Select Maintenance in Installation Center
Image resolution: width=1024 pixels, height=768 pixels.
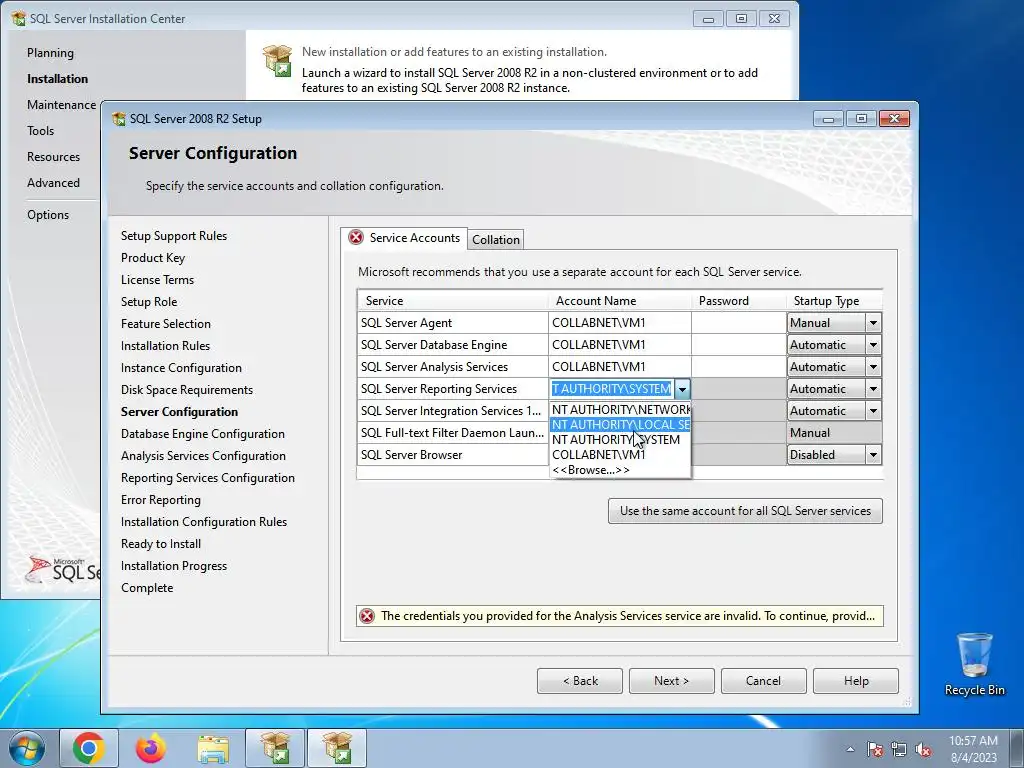coord(61,104)
